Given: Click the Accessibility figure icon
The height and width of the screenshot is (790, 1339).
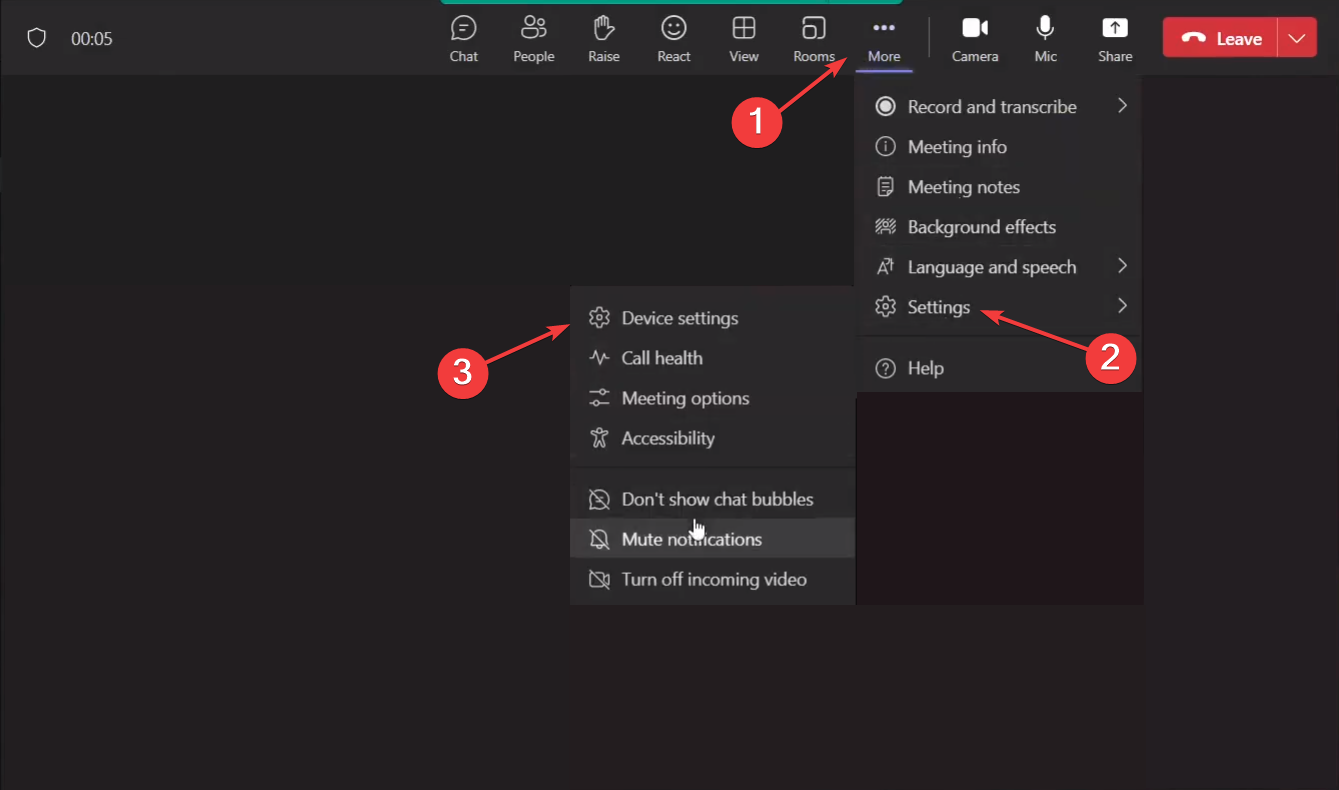Looking at the screenshot, I should point(599,438).
